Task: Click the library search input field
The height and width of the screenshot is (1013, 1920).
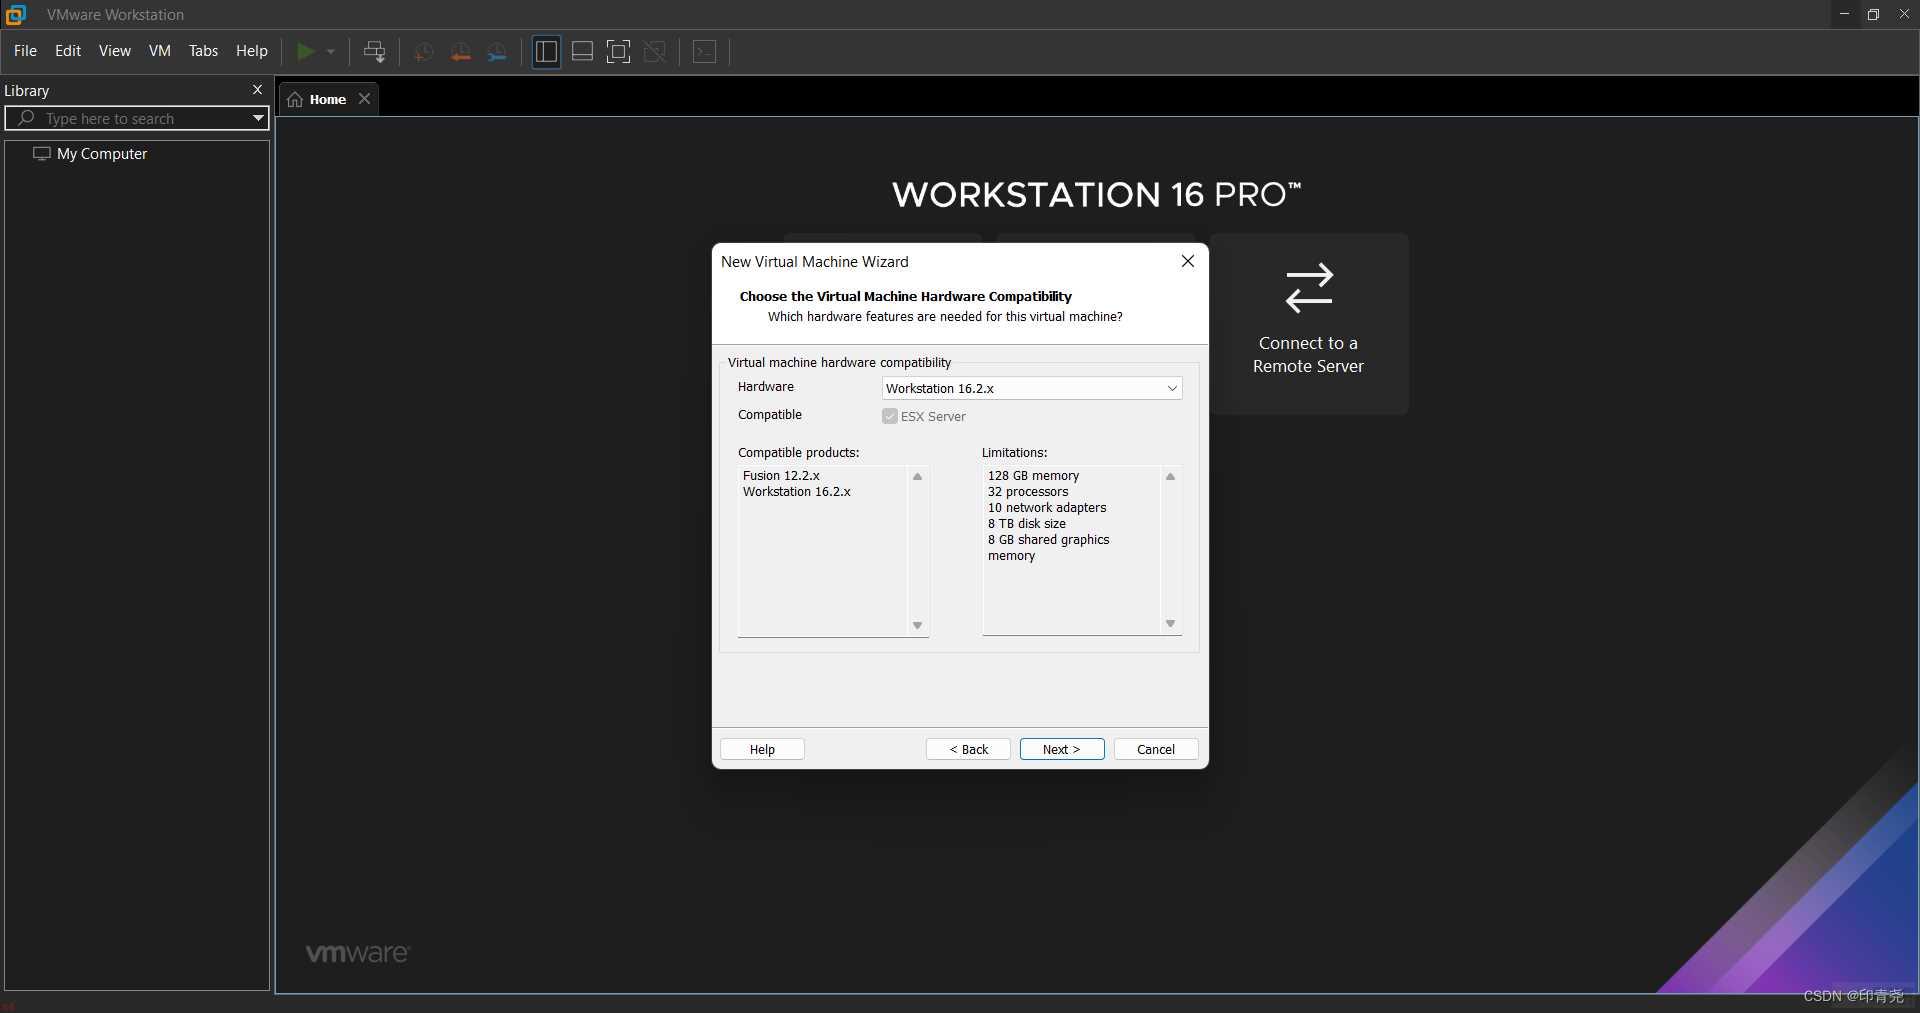Action: [137, 118]
